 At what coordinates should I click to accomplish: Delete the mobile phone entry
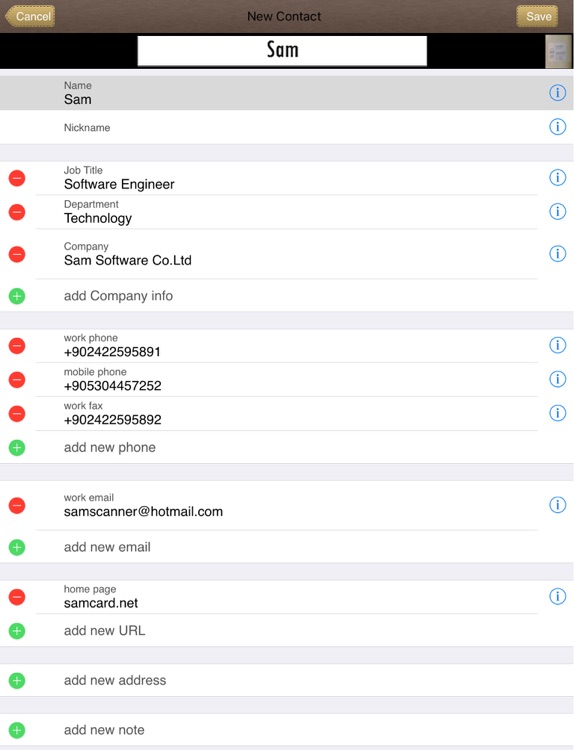(17, 380)
